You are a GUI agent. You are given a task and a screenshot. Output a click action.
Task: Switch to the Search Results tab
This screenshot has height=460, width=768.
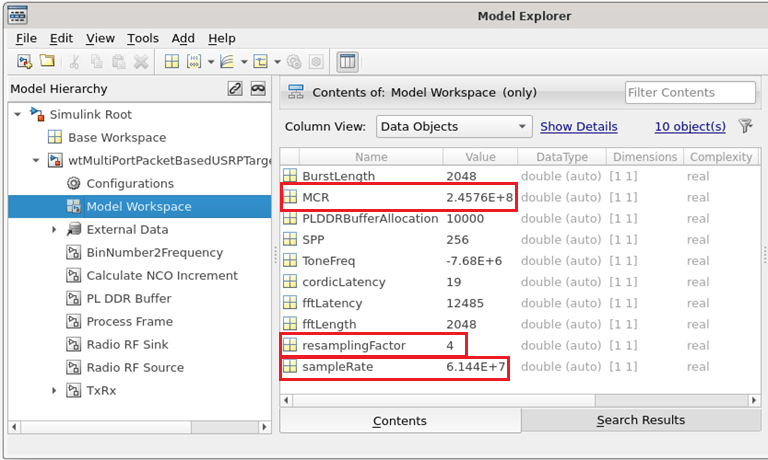(640, 420)
